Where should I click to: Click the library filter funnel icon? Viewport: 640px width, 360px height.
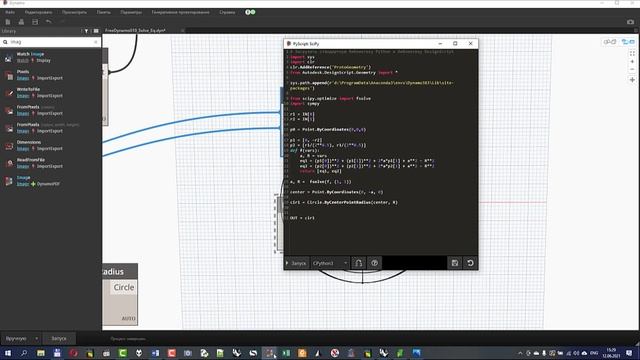tap(86, 31)
